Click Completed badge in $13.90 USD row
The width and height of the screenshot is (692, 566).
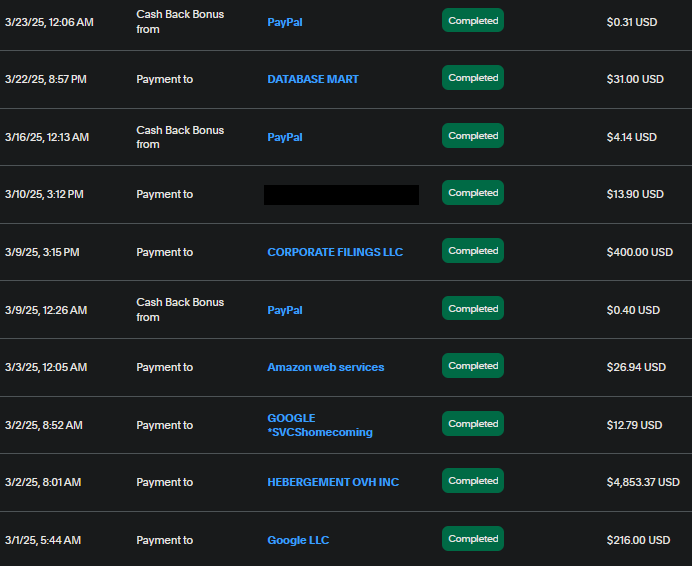pos(473,192)
